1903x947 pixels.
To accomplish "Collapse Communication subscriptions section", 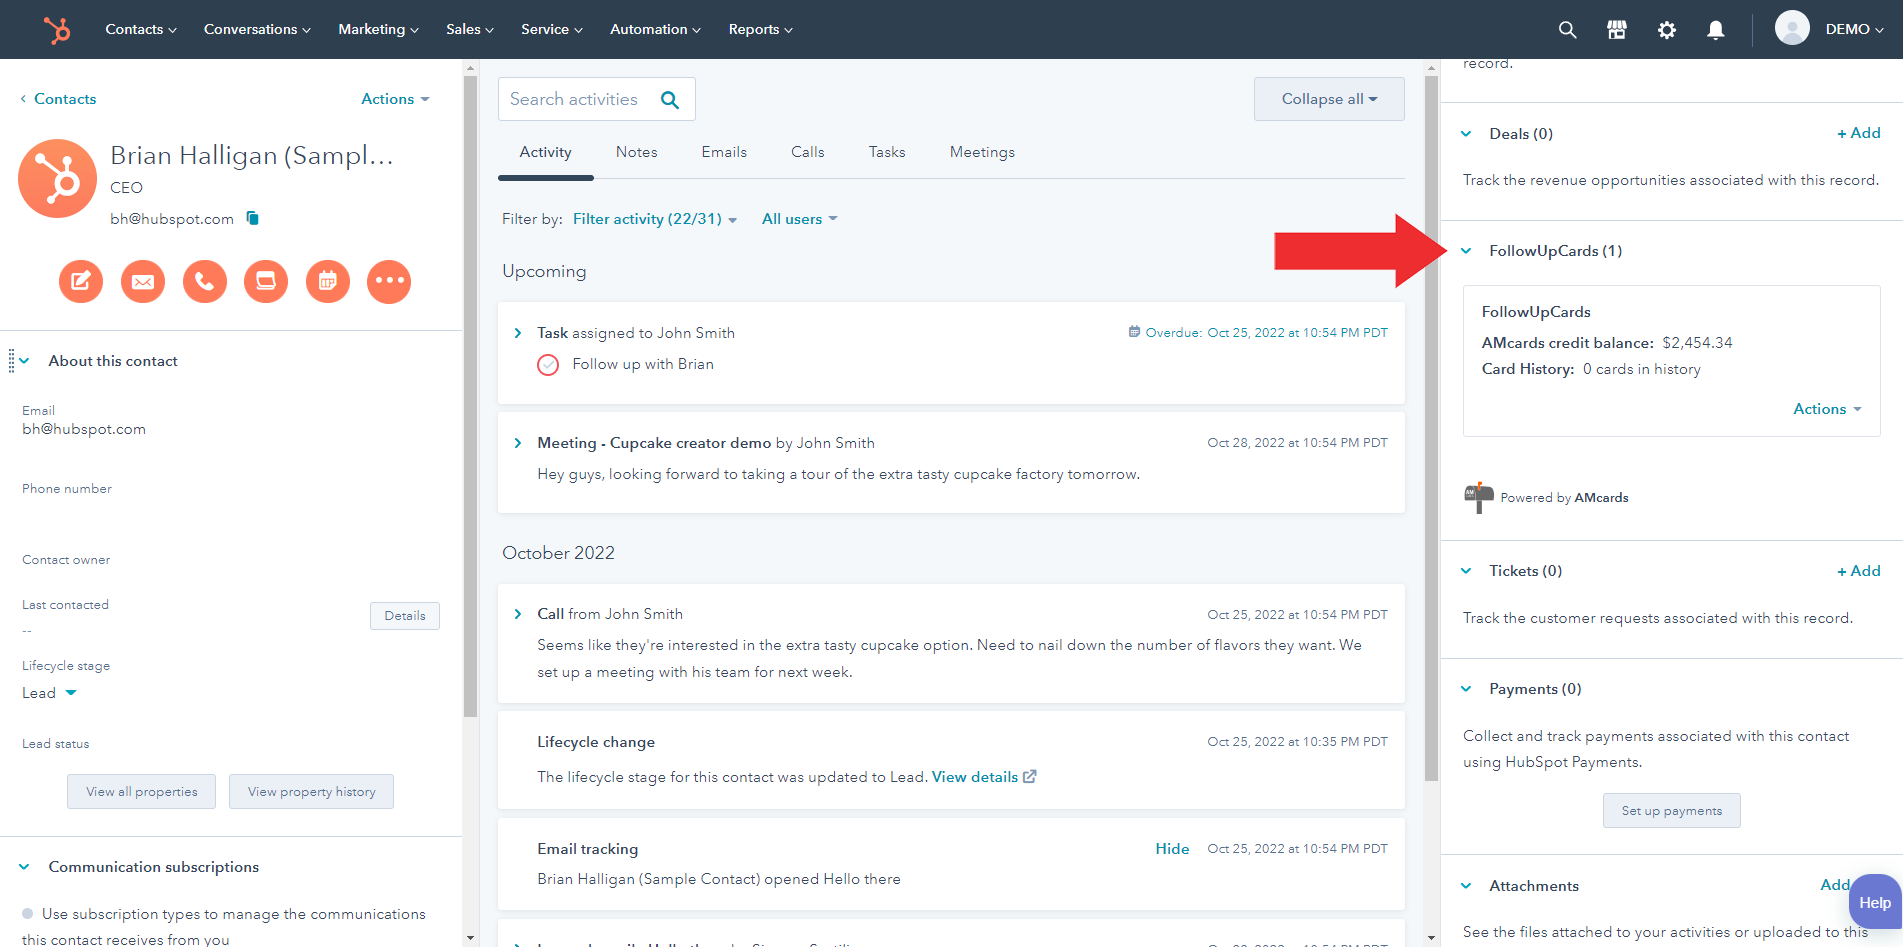I will (24, 867).
